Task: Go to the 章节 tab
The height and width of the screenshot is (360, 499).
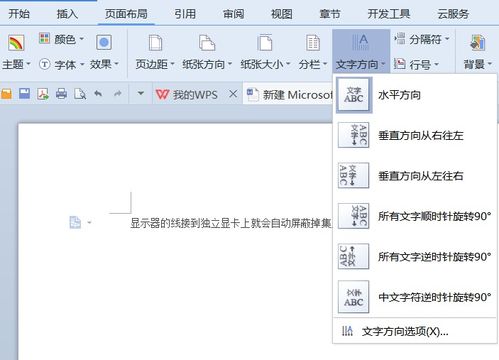Action: pyautogui.click(x=330, y=14)
